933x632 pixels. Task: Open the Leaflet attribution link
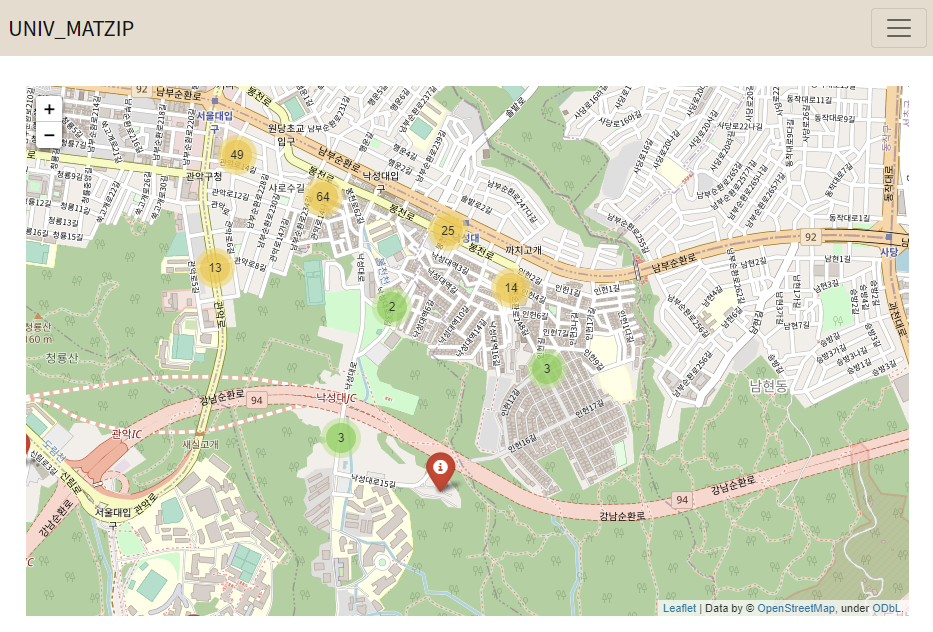(x=679, y=608)
